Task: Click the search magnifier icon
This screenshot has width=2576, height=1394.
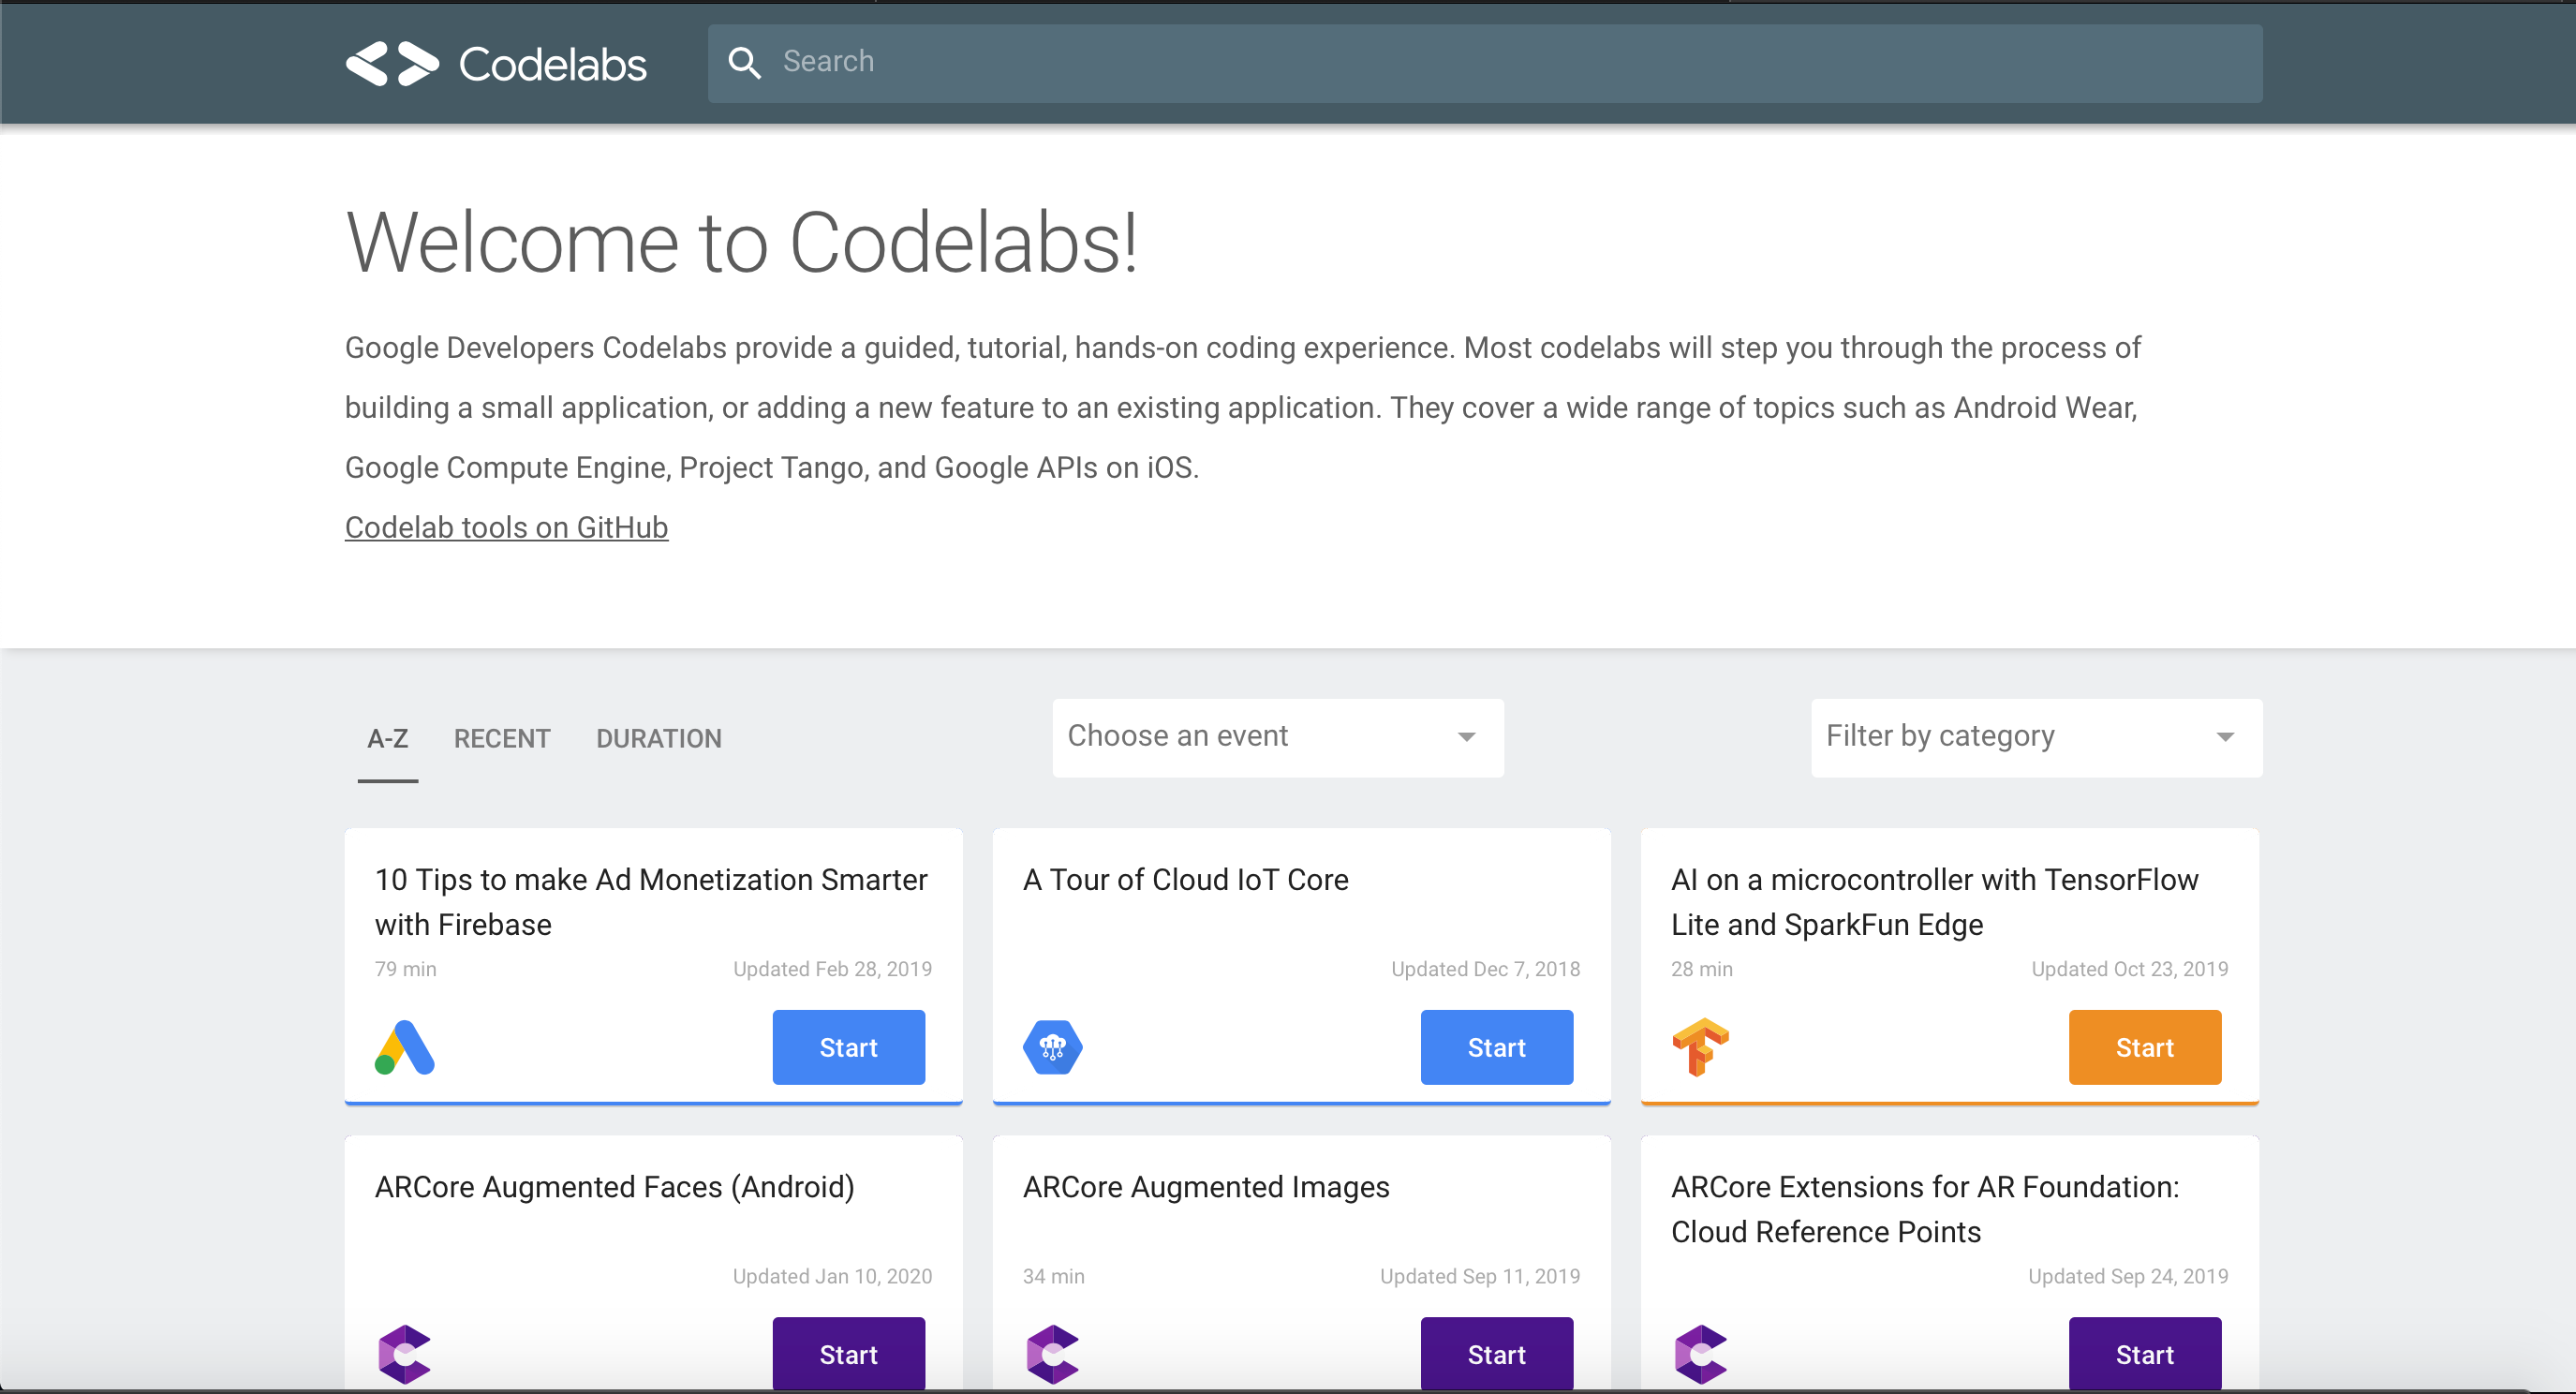Action: click(744, 62)
